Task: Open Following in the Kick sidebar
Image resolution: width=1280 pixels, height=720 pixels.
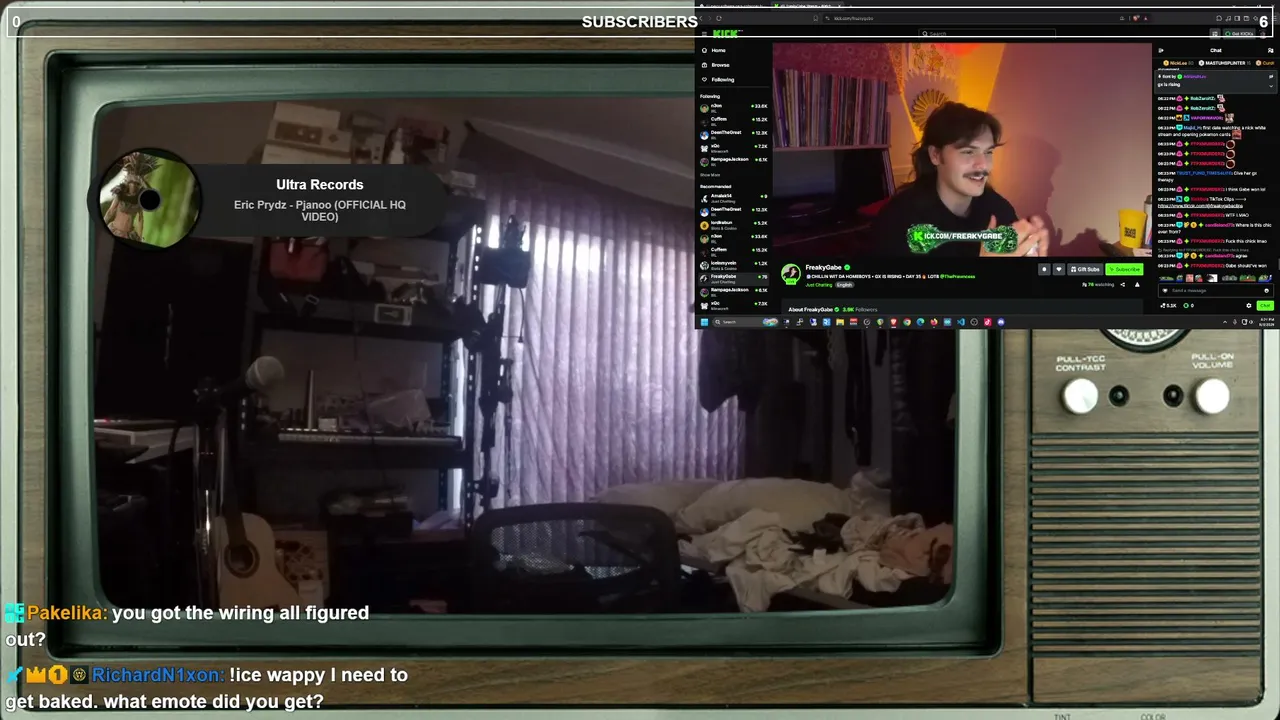Action: coord(718,80)
